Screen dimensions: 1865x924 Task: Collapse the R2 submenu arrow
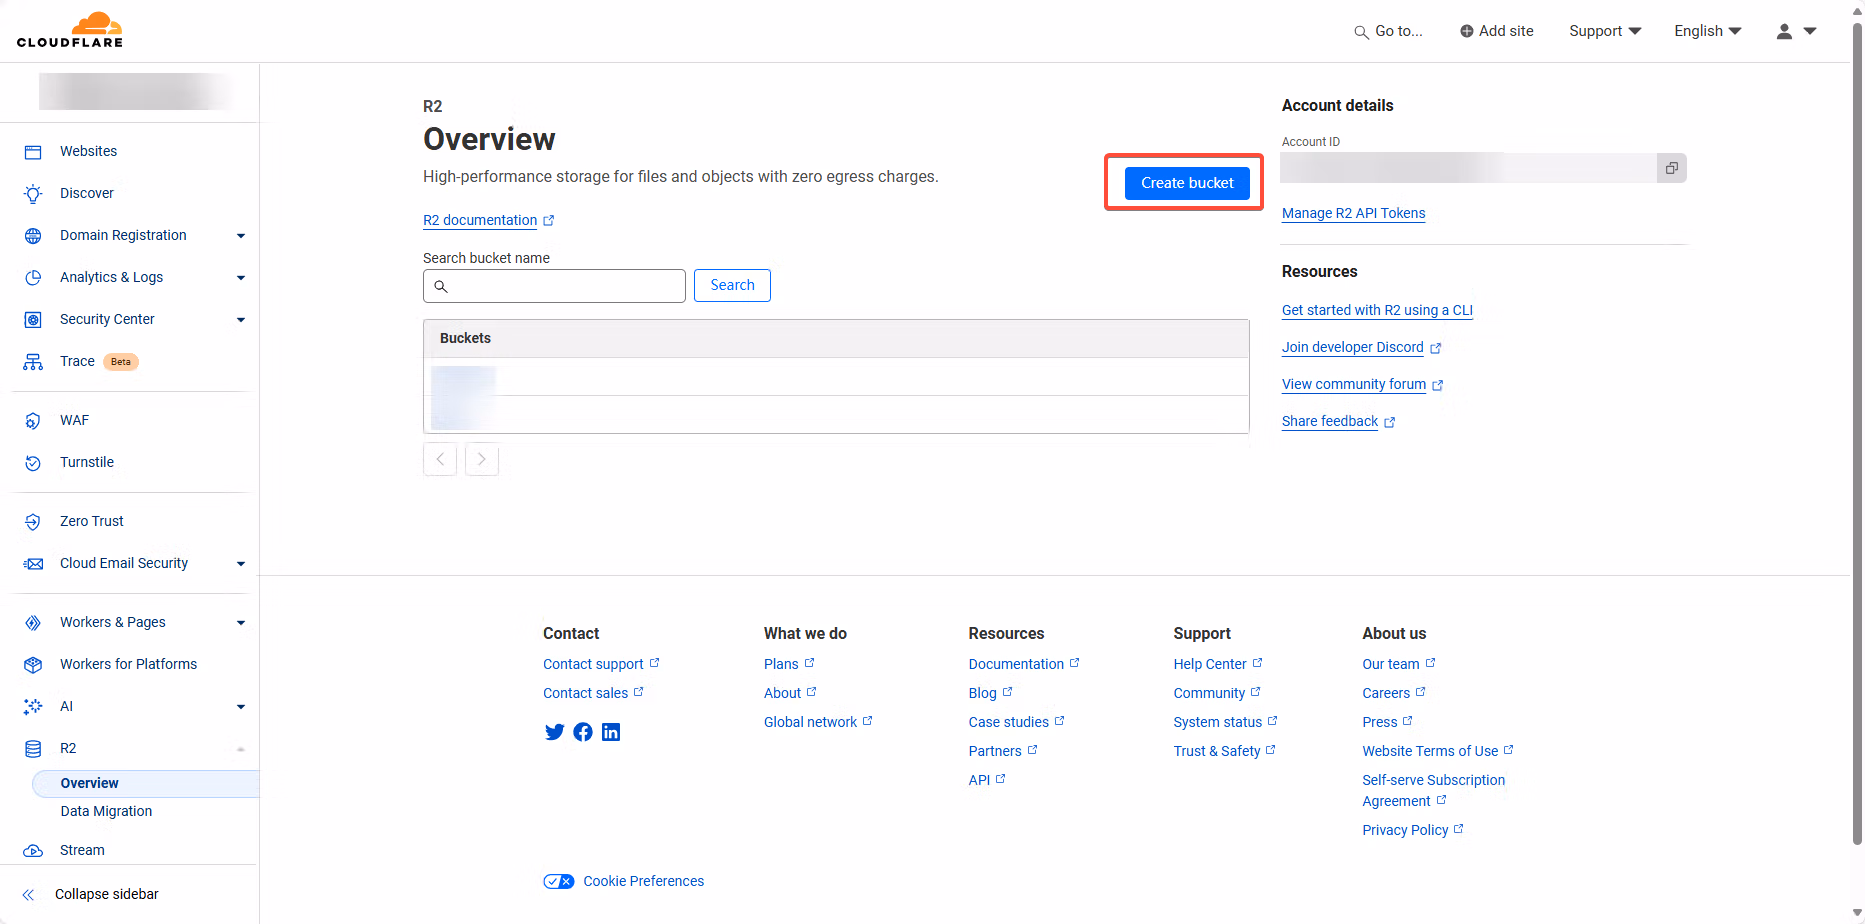[x=241, y=749]
